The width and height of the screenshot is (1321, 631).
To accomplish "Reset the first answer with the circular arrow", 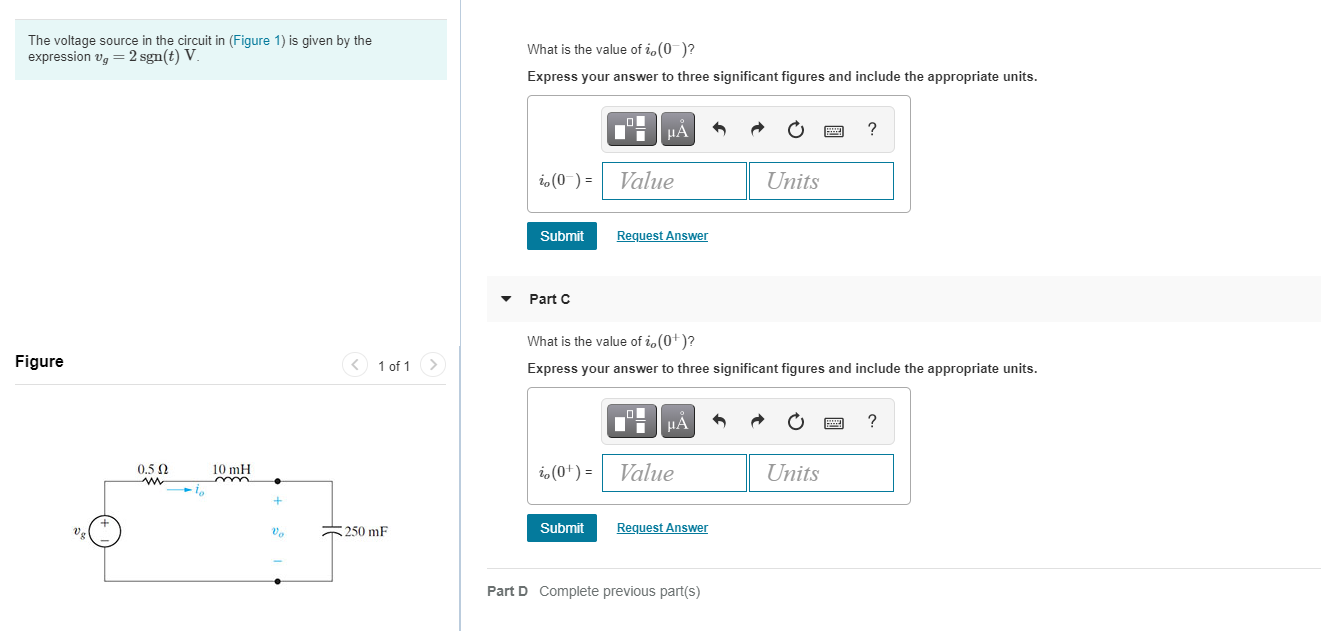I will [x=795, y=130].
